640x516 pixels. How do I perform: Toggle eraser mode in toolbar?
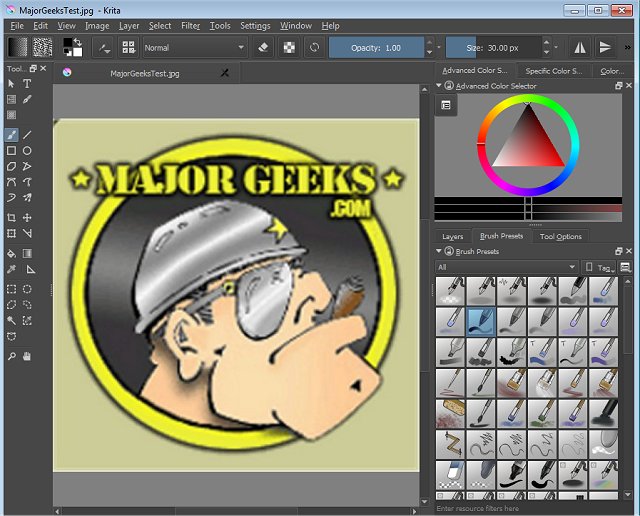click(x=263, y=47)
